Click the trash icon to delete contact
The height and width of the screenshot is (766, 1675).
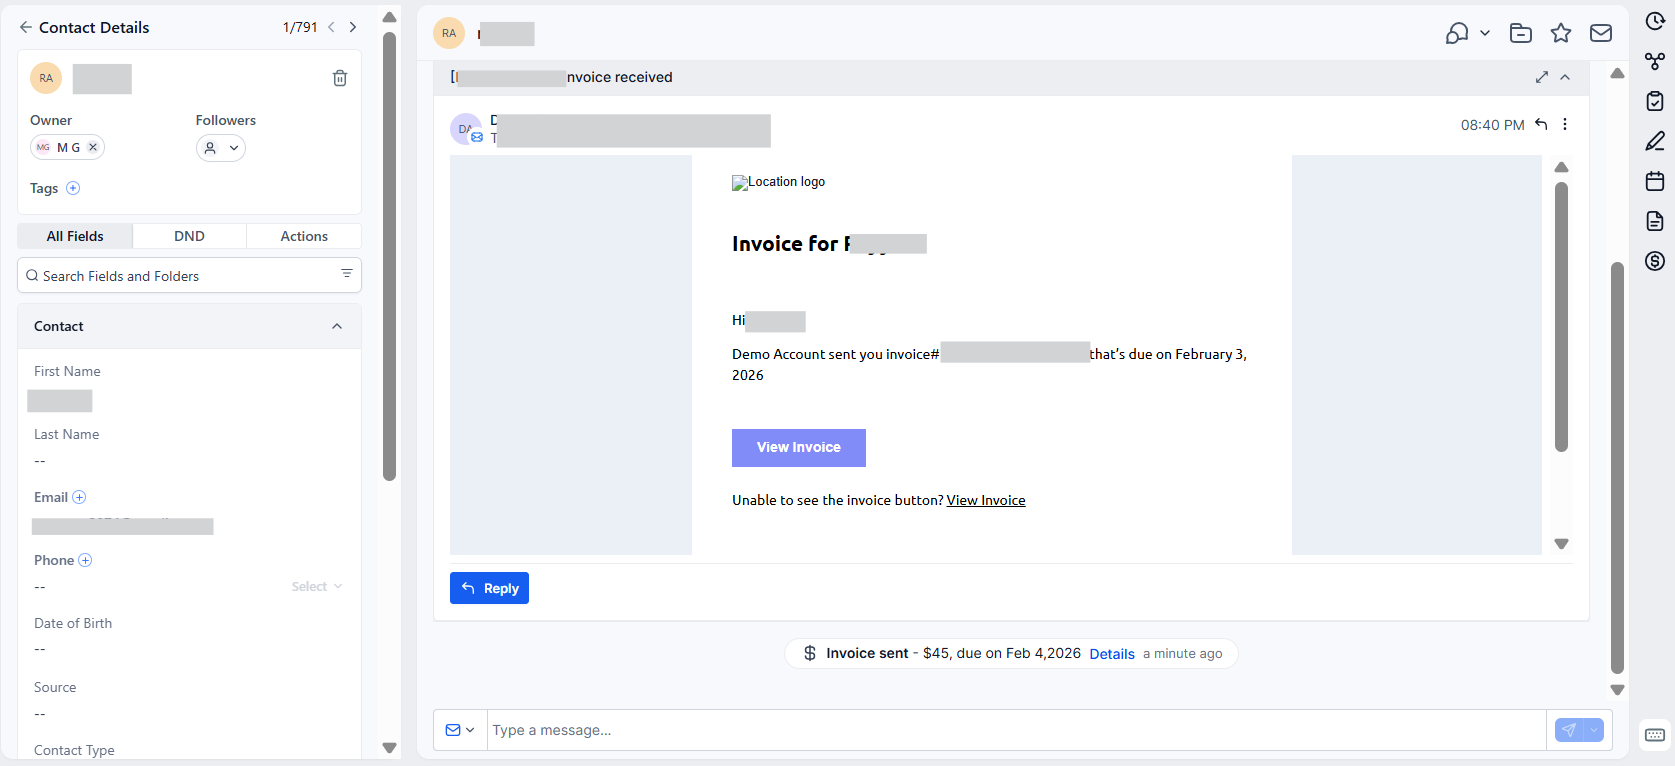click(340, 78)
